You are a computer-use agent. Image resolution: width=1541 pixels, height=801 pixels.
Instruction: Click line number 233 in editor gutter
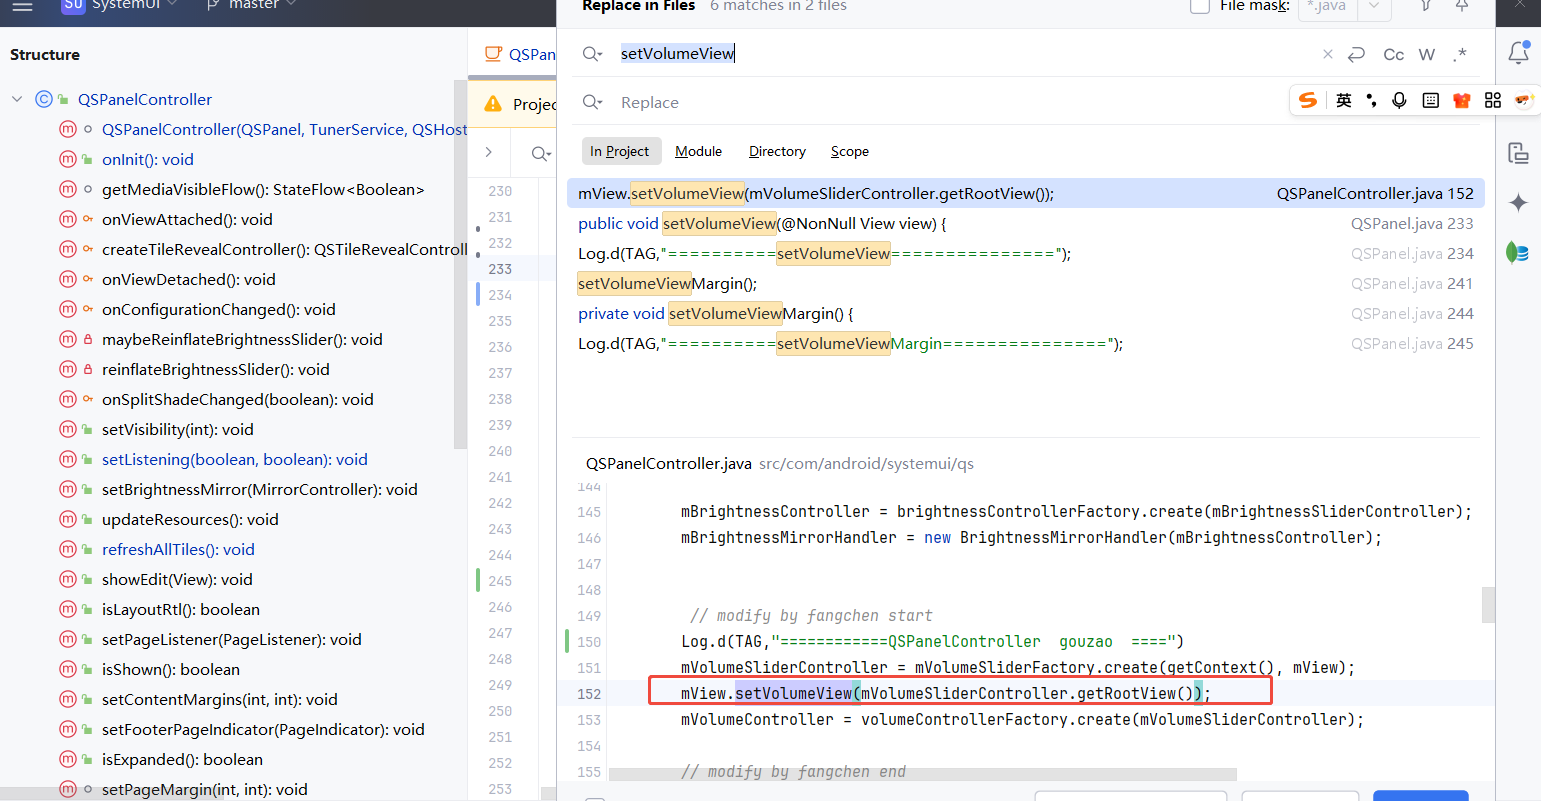[500, 269]
